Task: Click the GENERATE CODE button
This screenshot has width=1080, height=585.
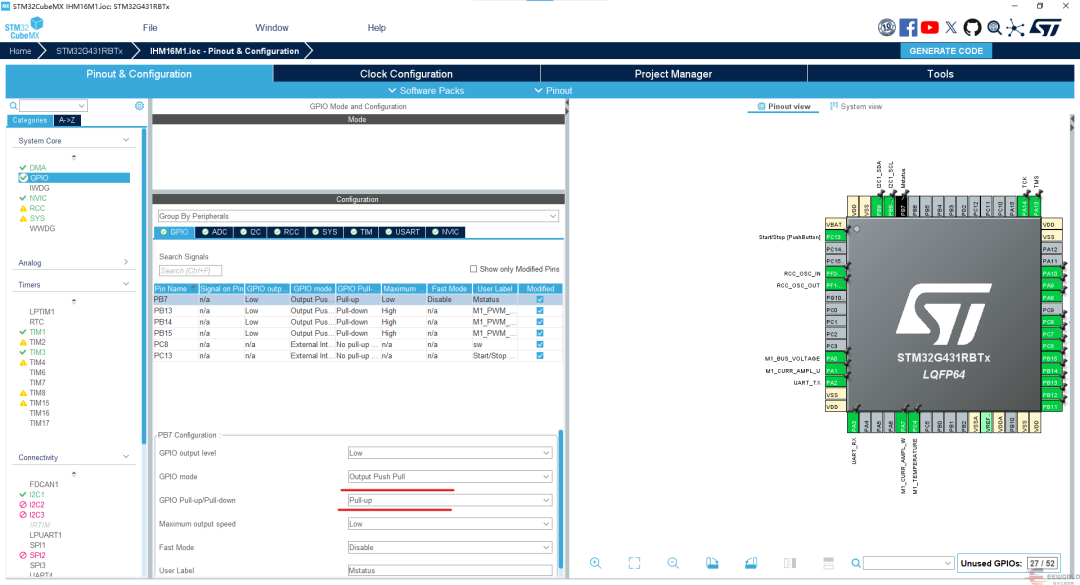Action: [946, 51]
